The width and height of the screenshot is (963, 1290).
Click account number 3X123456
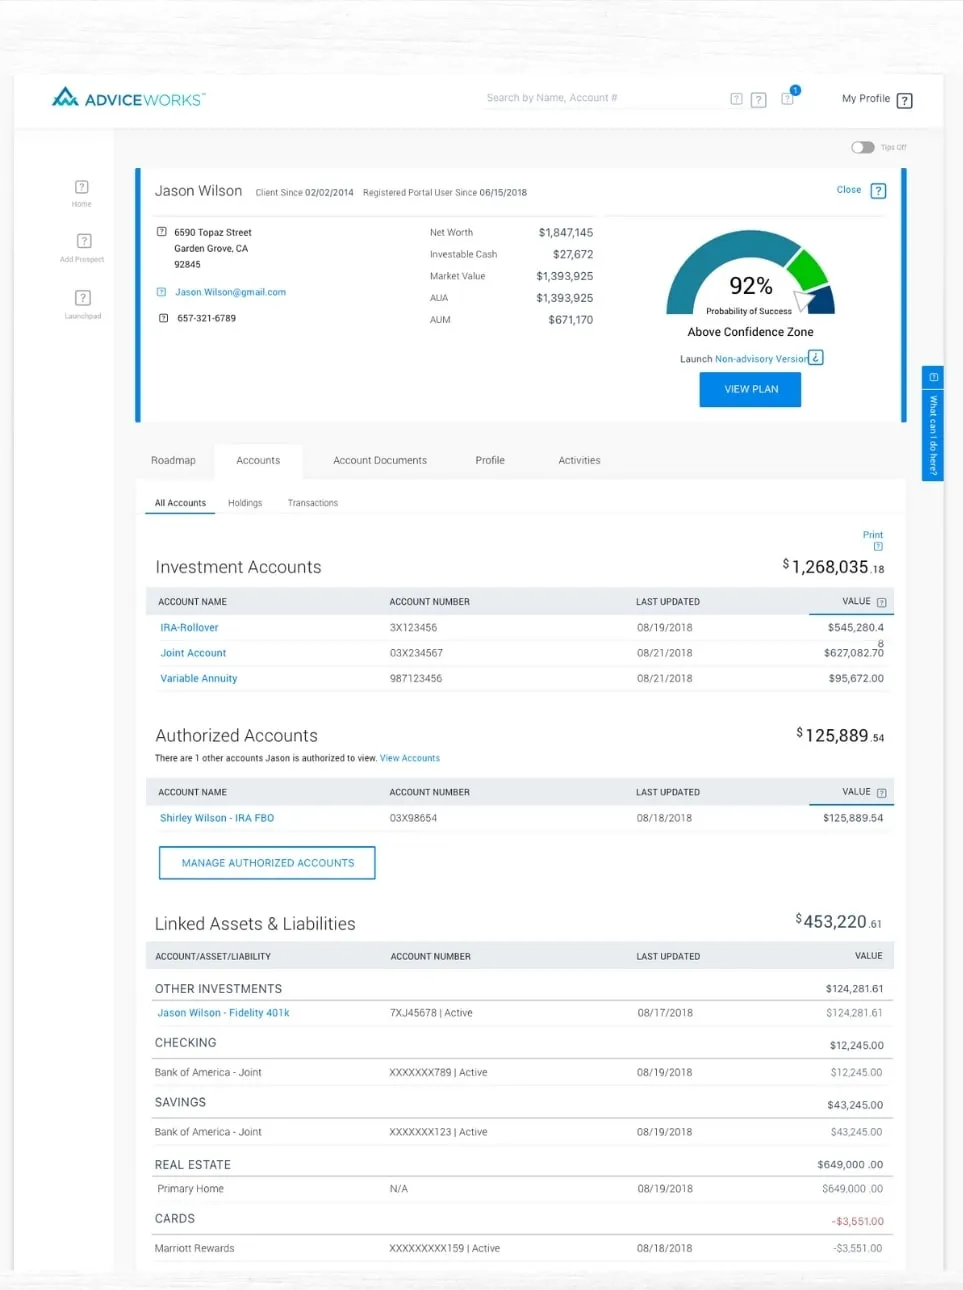tap(413, 628)
